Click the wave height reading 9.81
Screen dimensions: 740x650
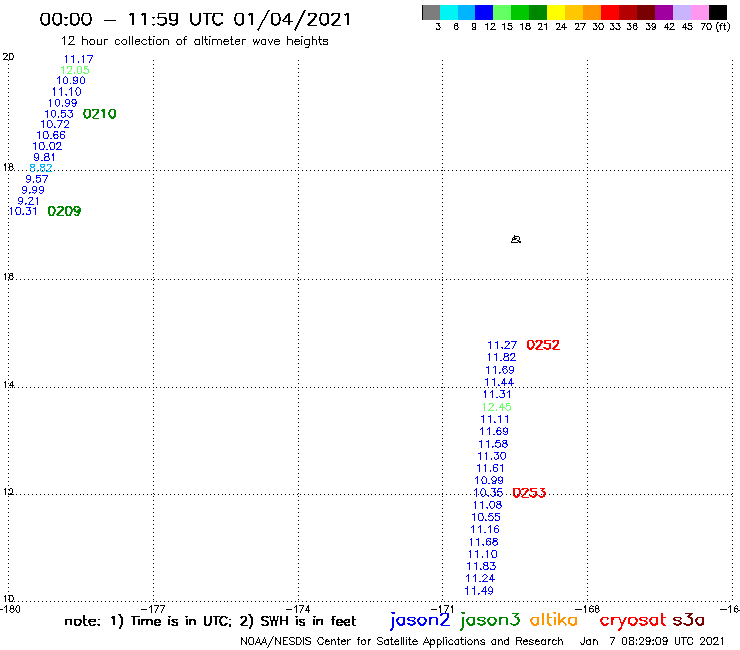[44, 157]
